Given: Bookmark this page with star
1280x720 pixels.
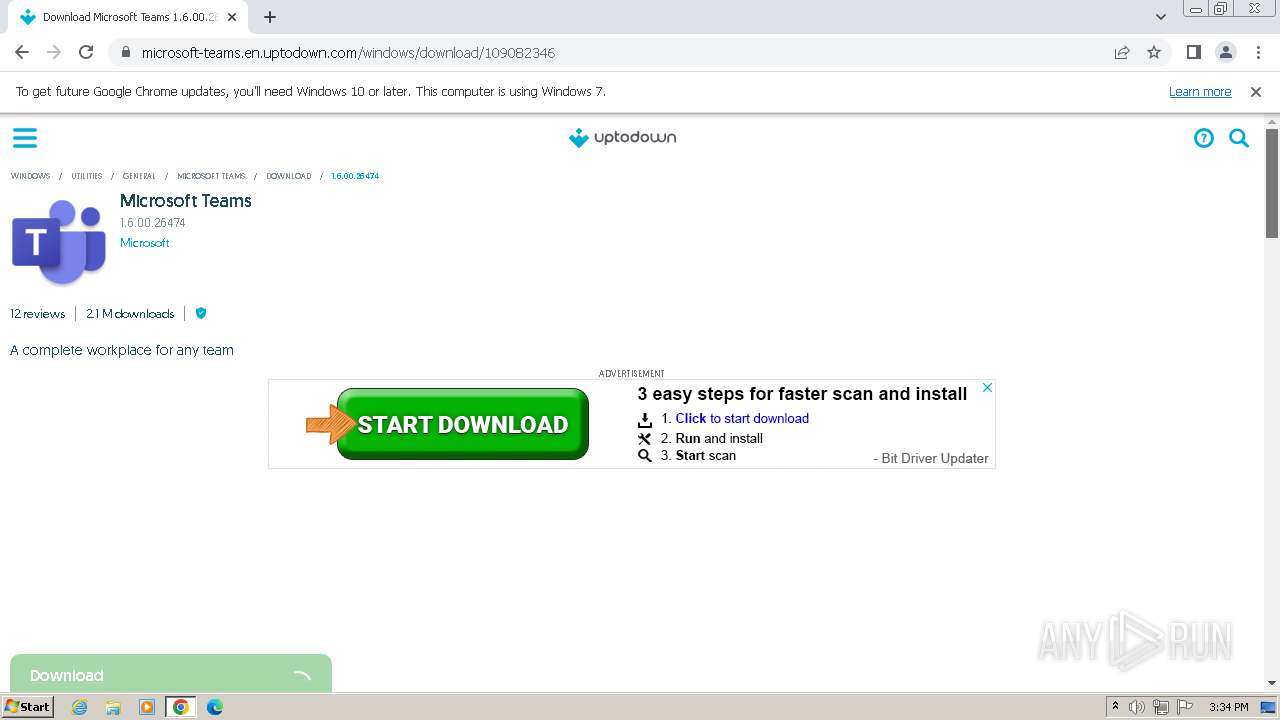Looking at the screenshot, I should coord(1154,52).
